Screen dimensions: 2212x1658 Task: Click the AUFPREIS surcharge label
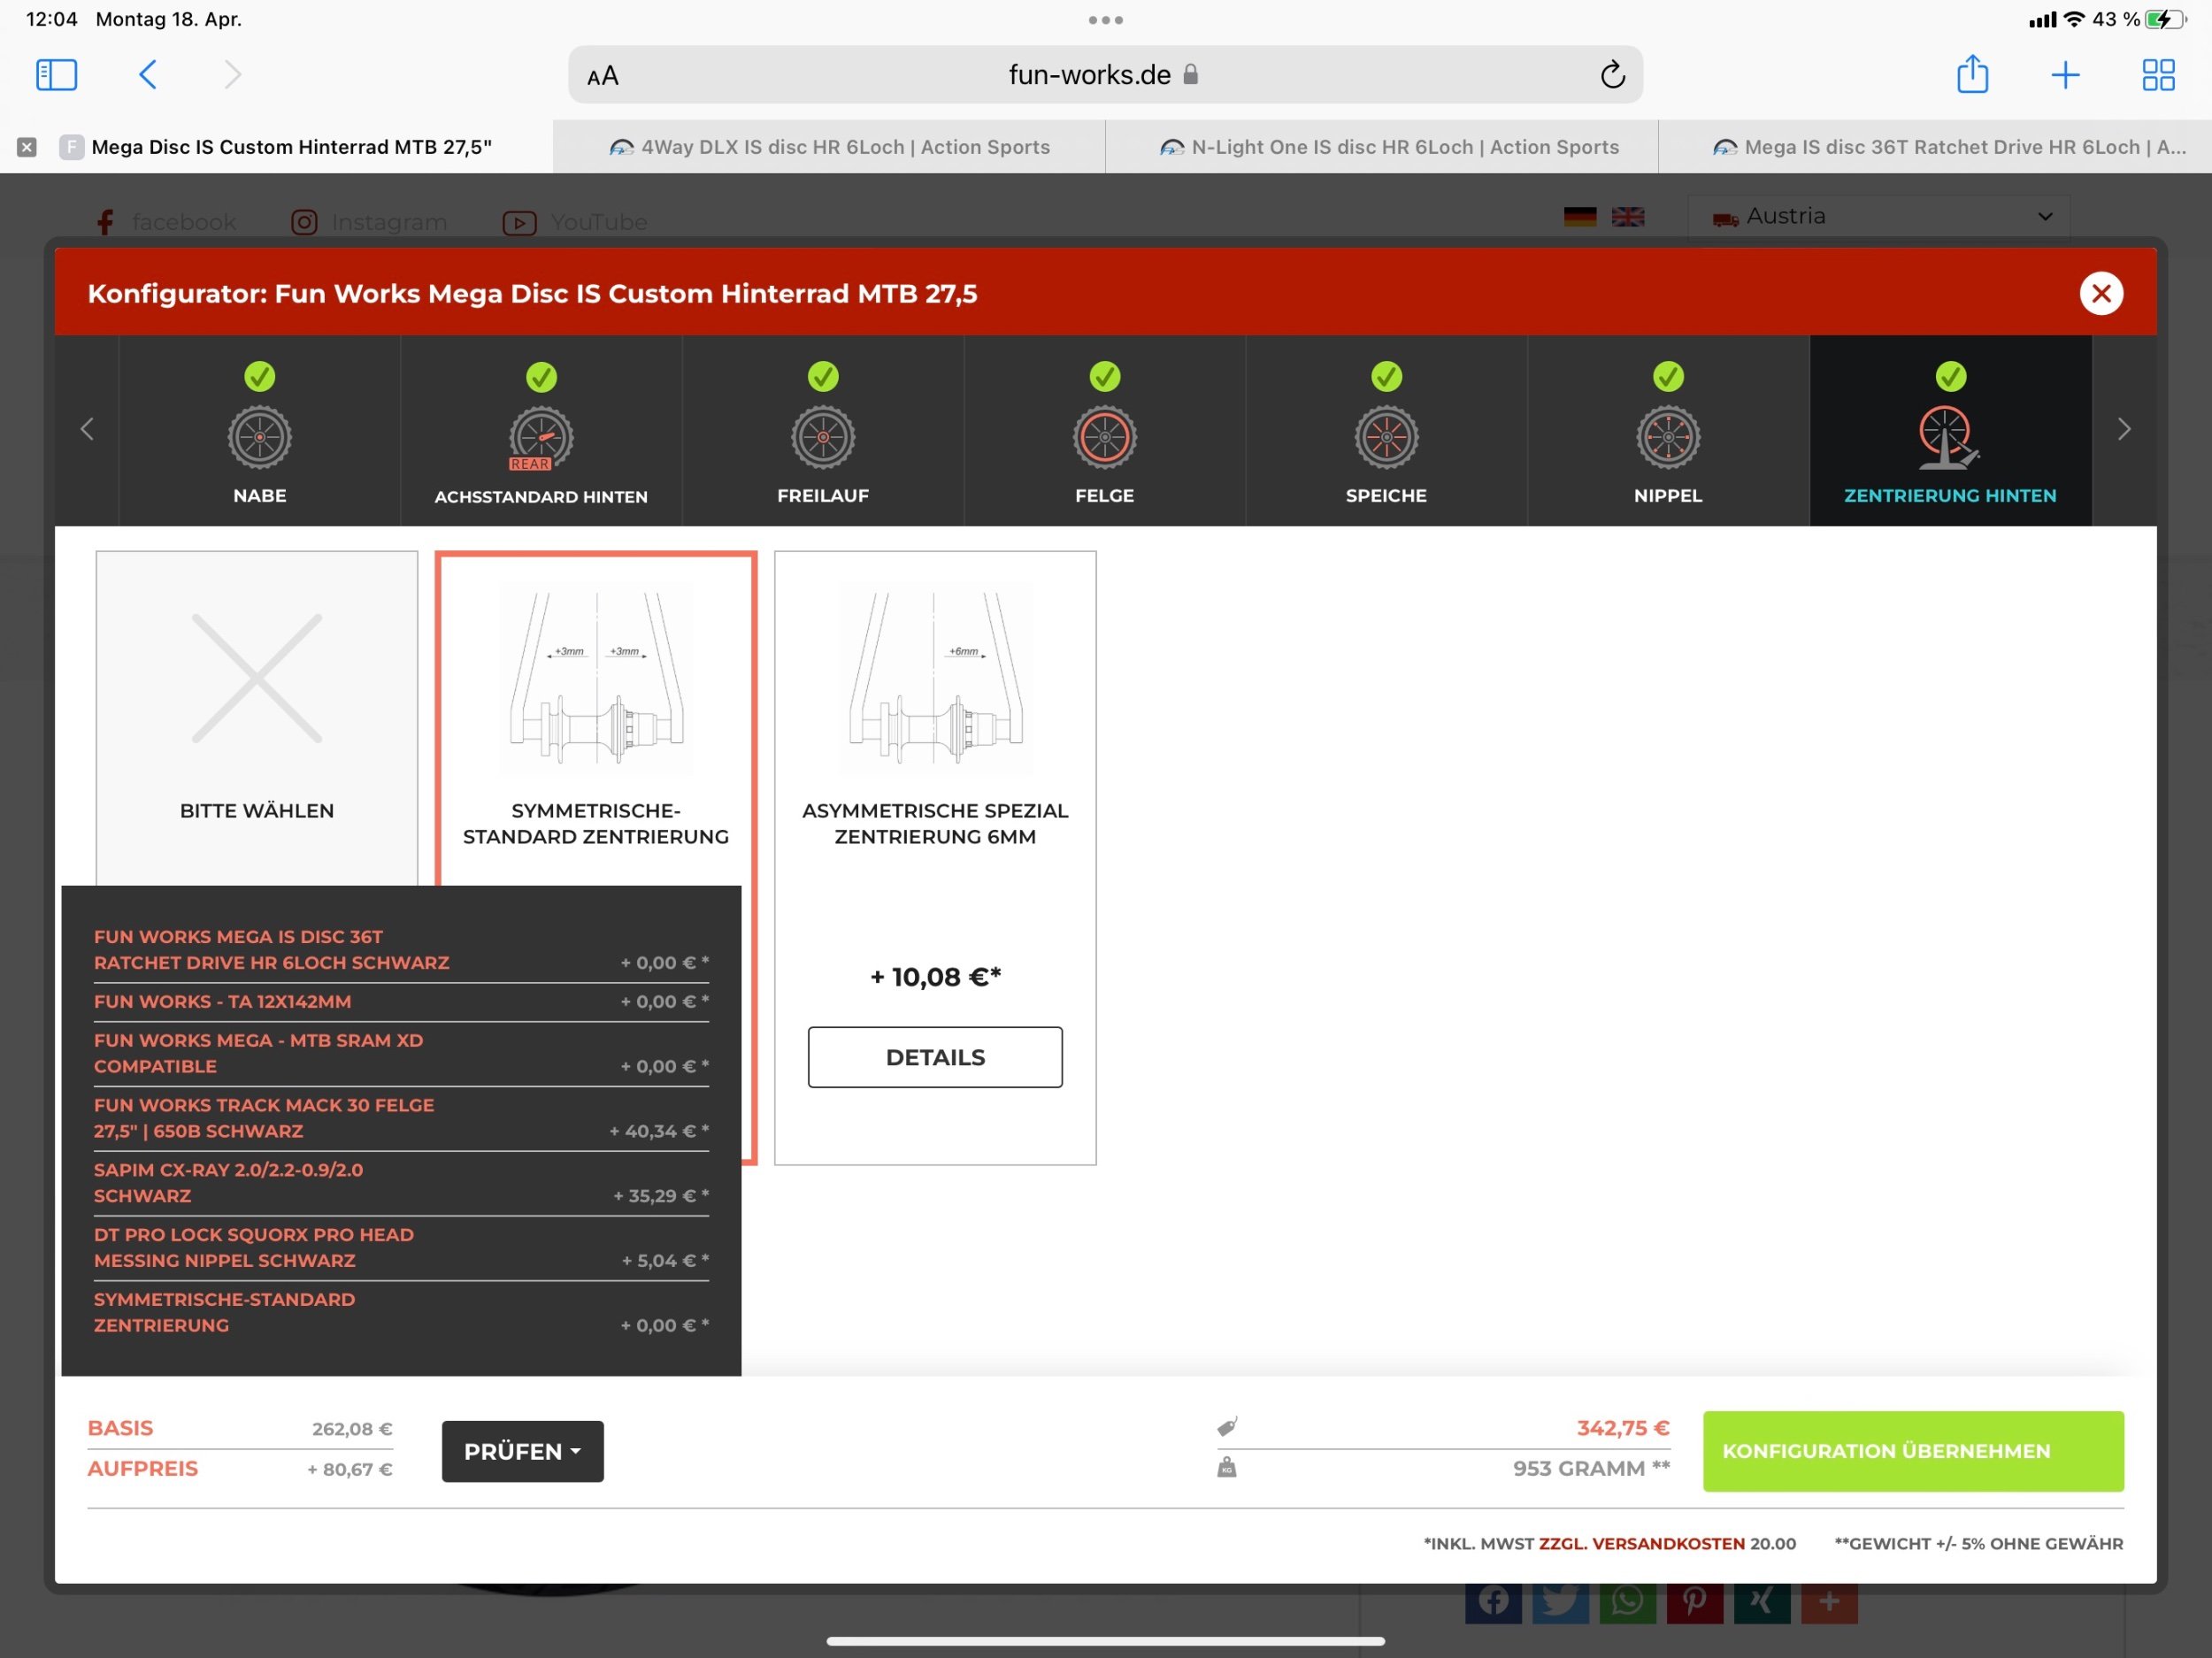coord(143,1469)
